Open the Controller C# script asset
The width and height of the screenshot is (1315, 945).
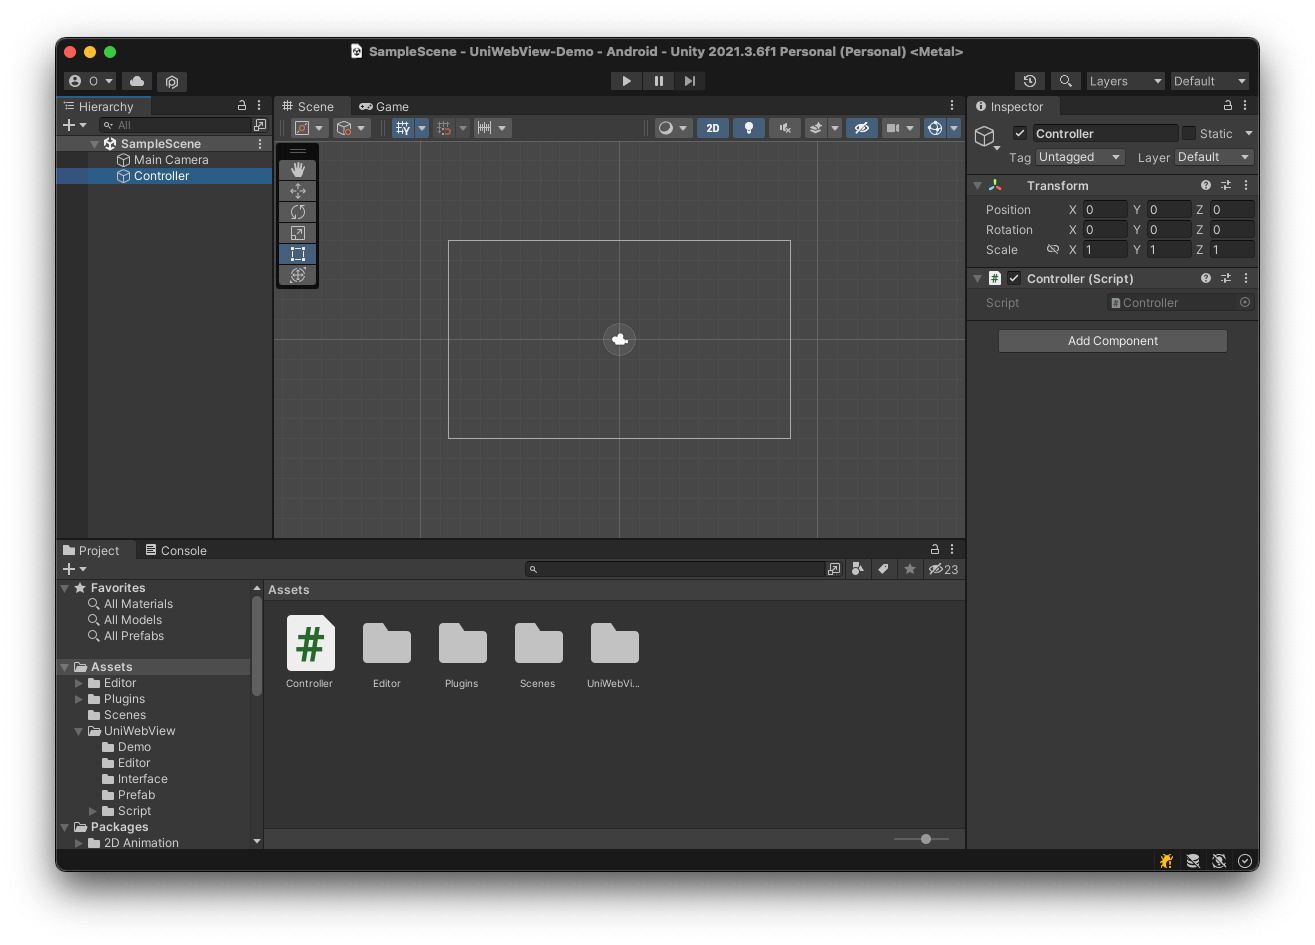[310, 643]
